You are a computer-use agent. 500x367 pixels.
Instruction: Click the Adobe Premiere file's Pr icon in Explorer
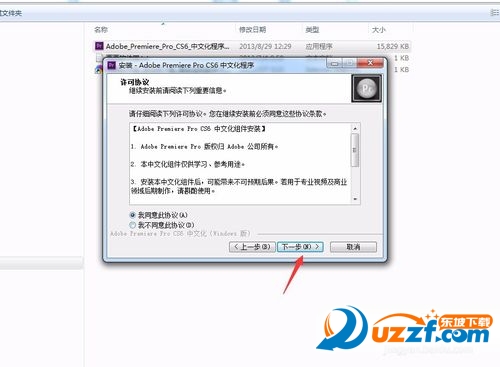pos(99,46)
